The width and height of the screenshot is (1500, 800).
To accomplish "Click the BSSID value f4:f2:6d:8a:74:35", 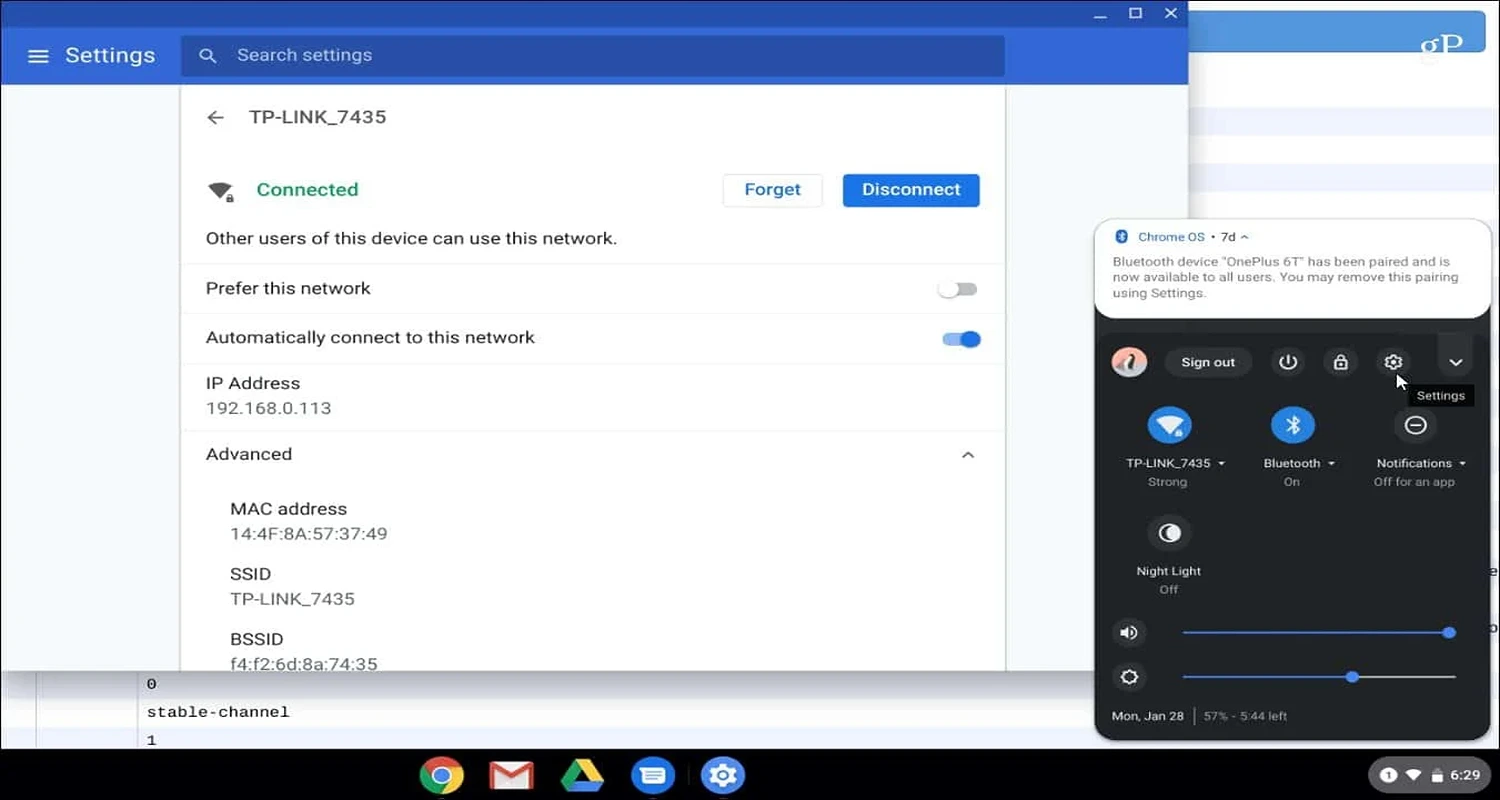I will [x=304, y=664].
